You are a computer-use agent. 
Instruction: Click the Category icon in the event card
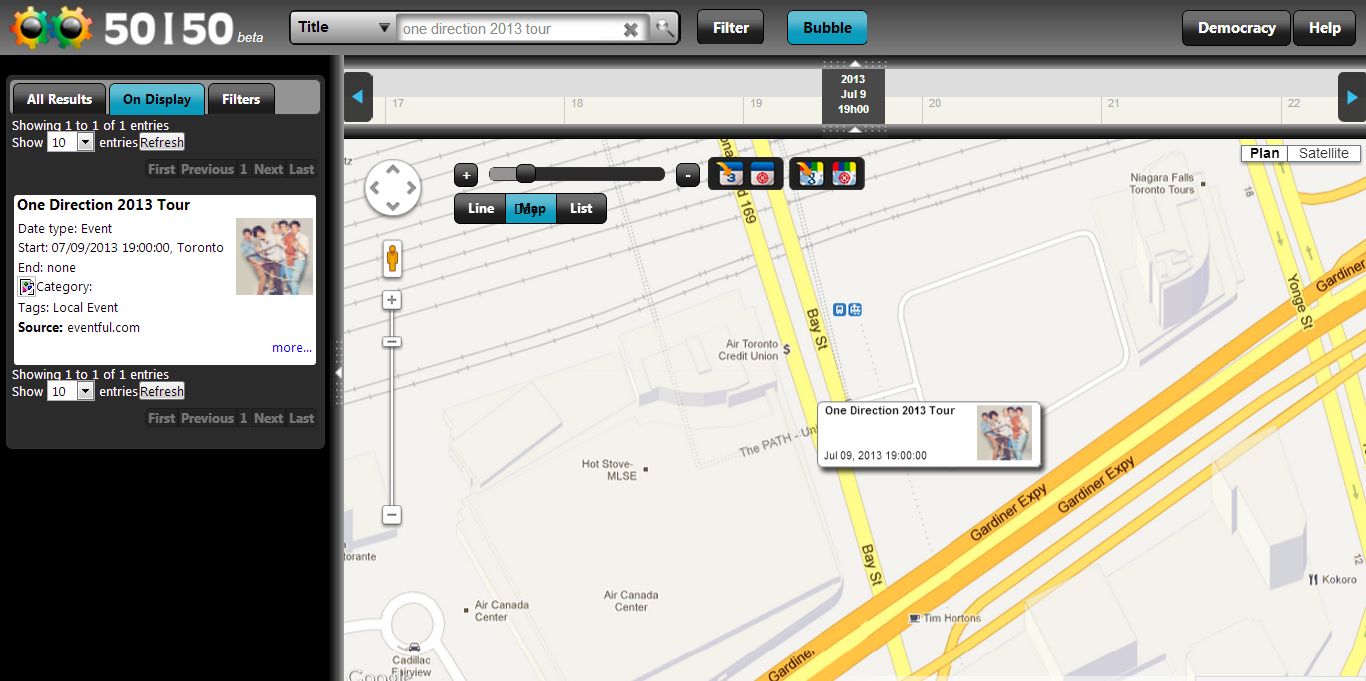(x=27, y=287)
